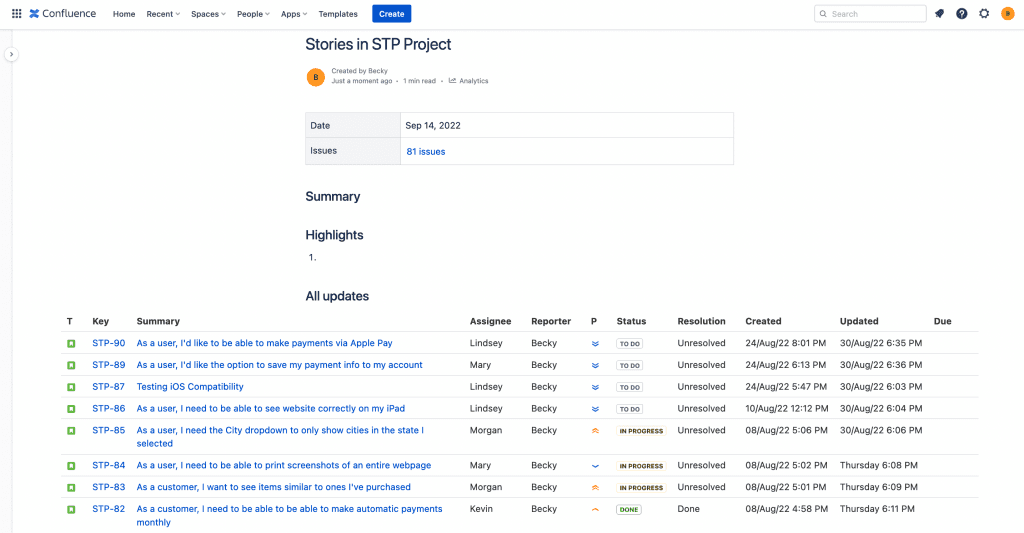Expand the left sidebar arrow

point(11,54)
